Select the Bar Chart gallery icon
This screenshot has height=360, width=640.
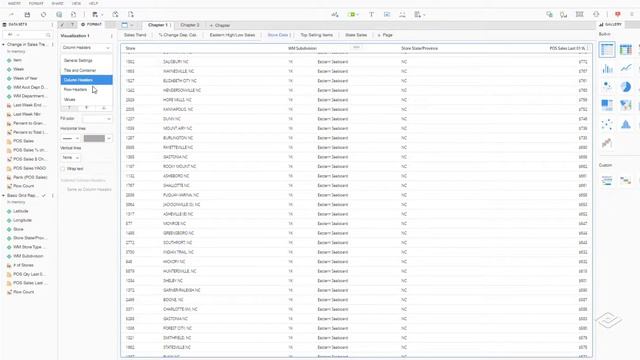pyautogui.click(x=607, y=69)
